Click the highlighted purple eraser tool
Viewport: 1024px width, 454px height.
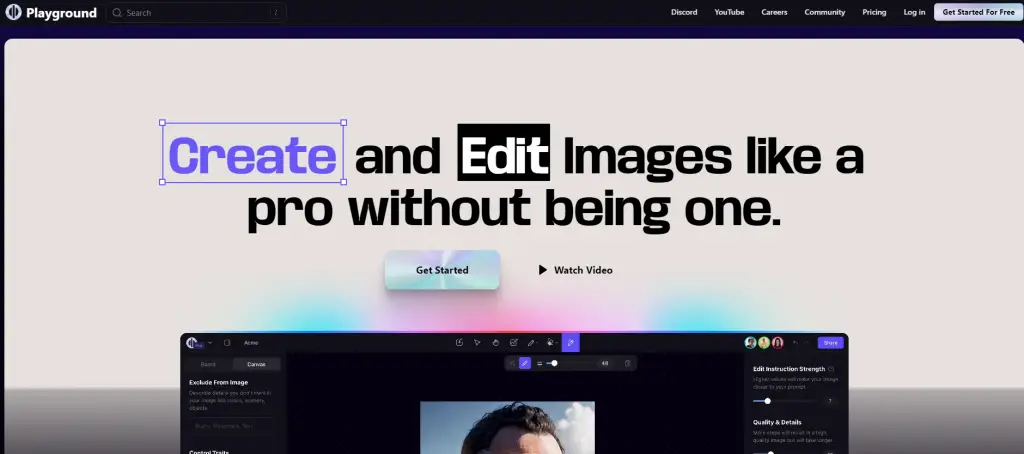click(570, 343)
